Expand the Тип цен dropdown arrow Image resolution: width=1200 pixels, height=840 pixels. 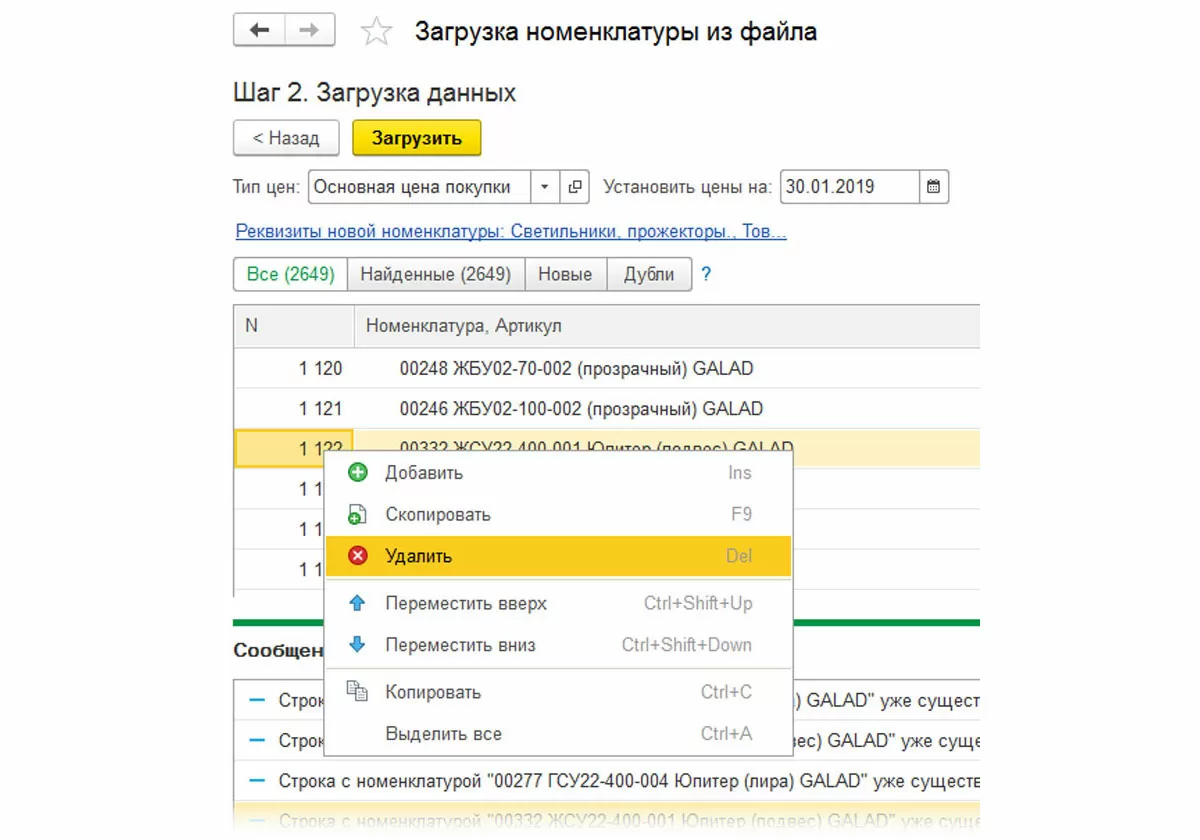click(x=545, y=187)
